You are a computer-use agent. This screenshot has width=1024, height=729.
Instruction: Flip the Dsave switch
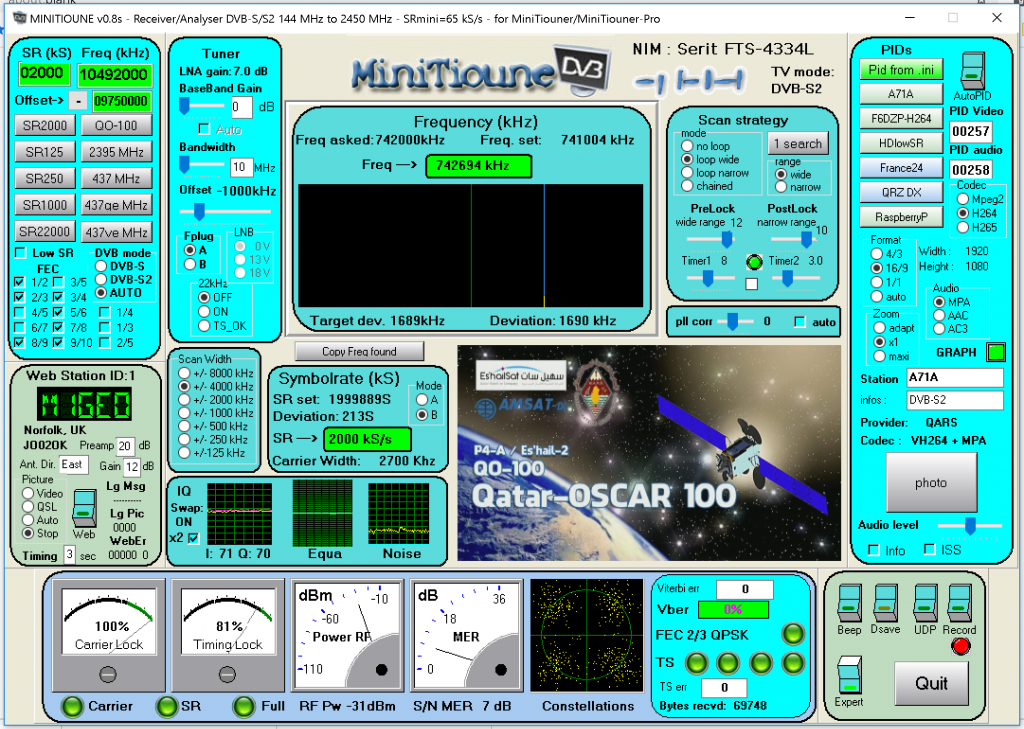[x=885, y=603]
